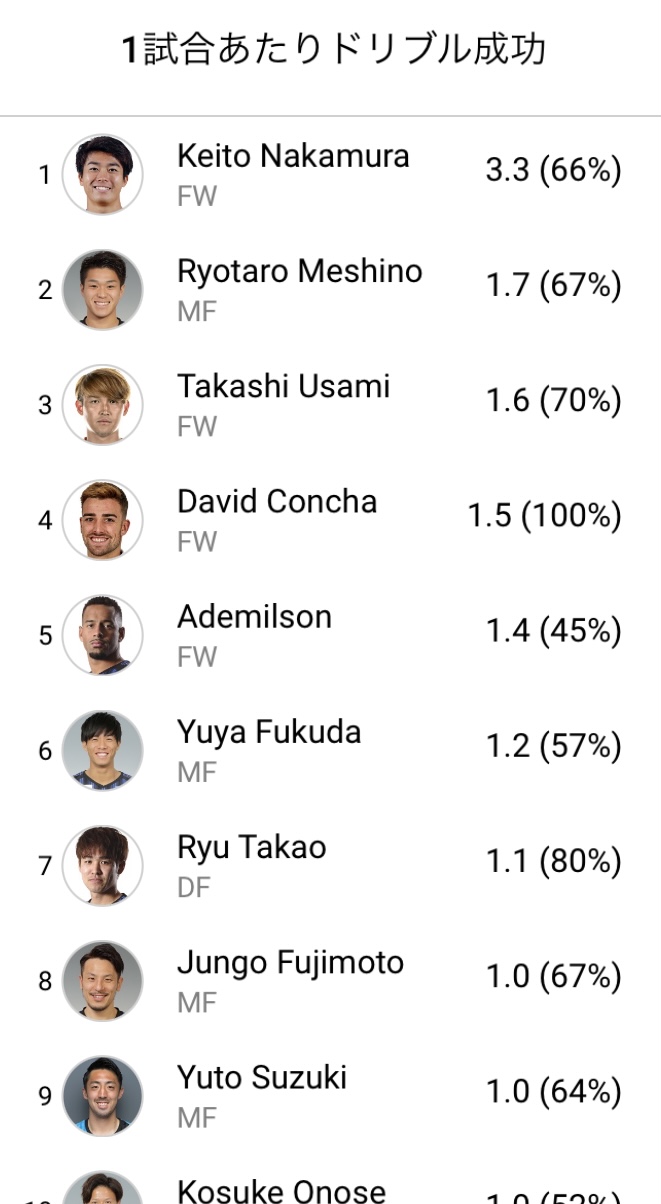
Task: Tap Keito Nakamura's player photo
Action: click(102, 175)
